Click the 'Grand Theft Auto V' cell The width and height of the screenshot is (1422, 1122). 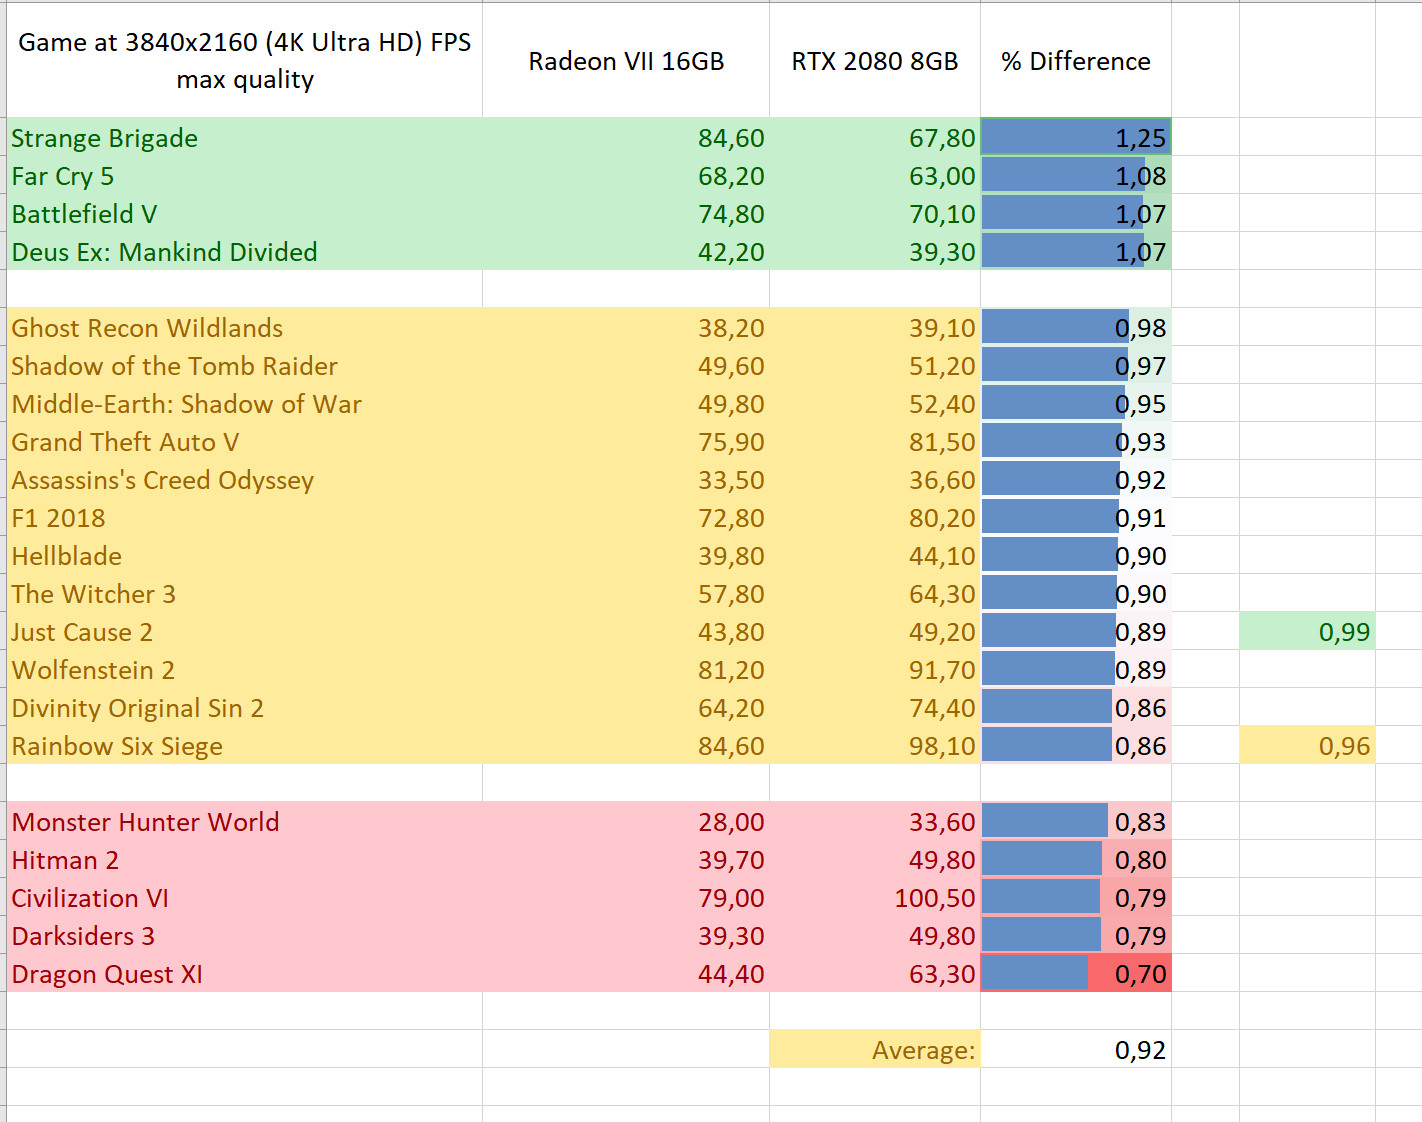pyautogui.click(x=245, y=441)
